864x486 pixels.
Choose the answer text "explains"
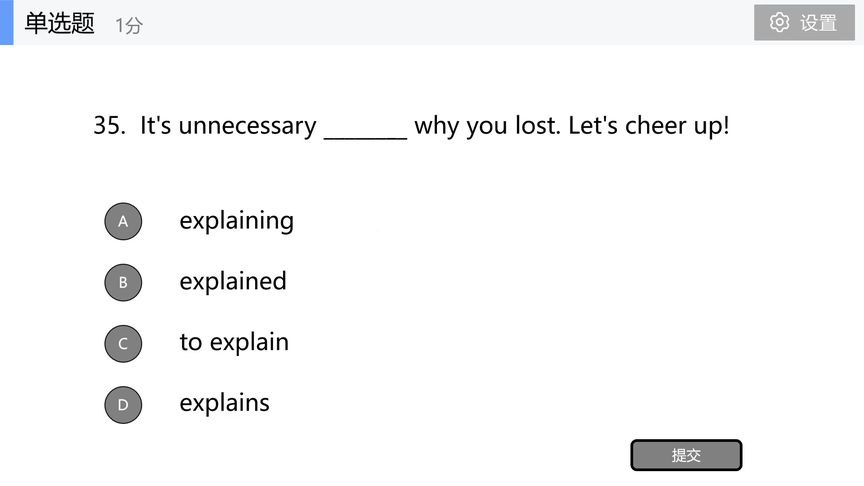coord(224,403)
